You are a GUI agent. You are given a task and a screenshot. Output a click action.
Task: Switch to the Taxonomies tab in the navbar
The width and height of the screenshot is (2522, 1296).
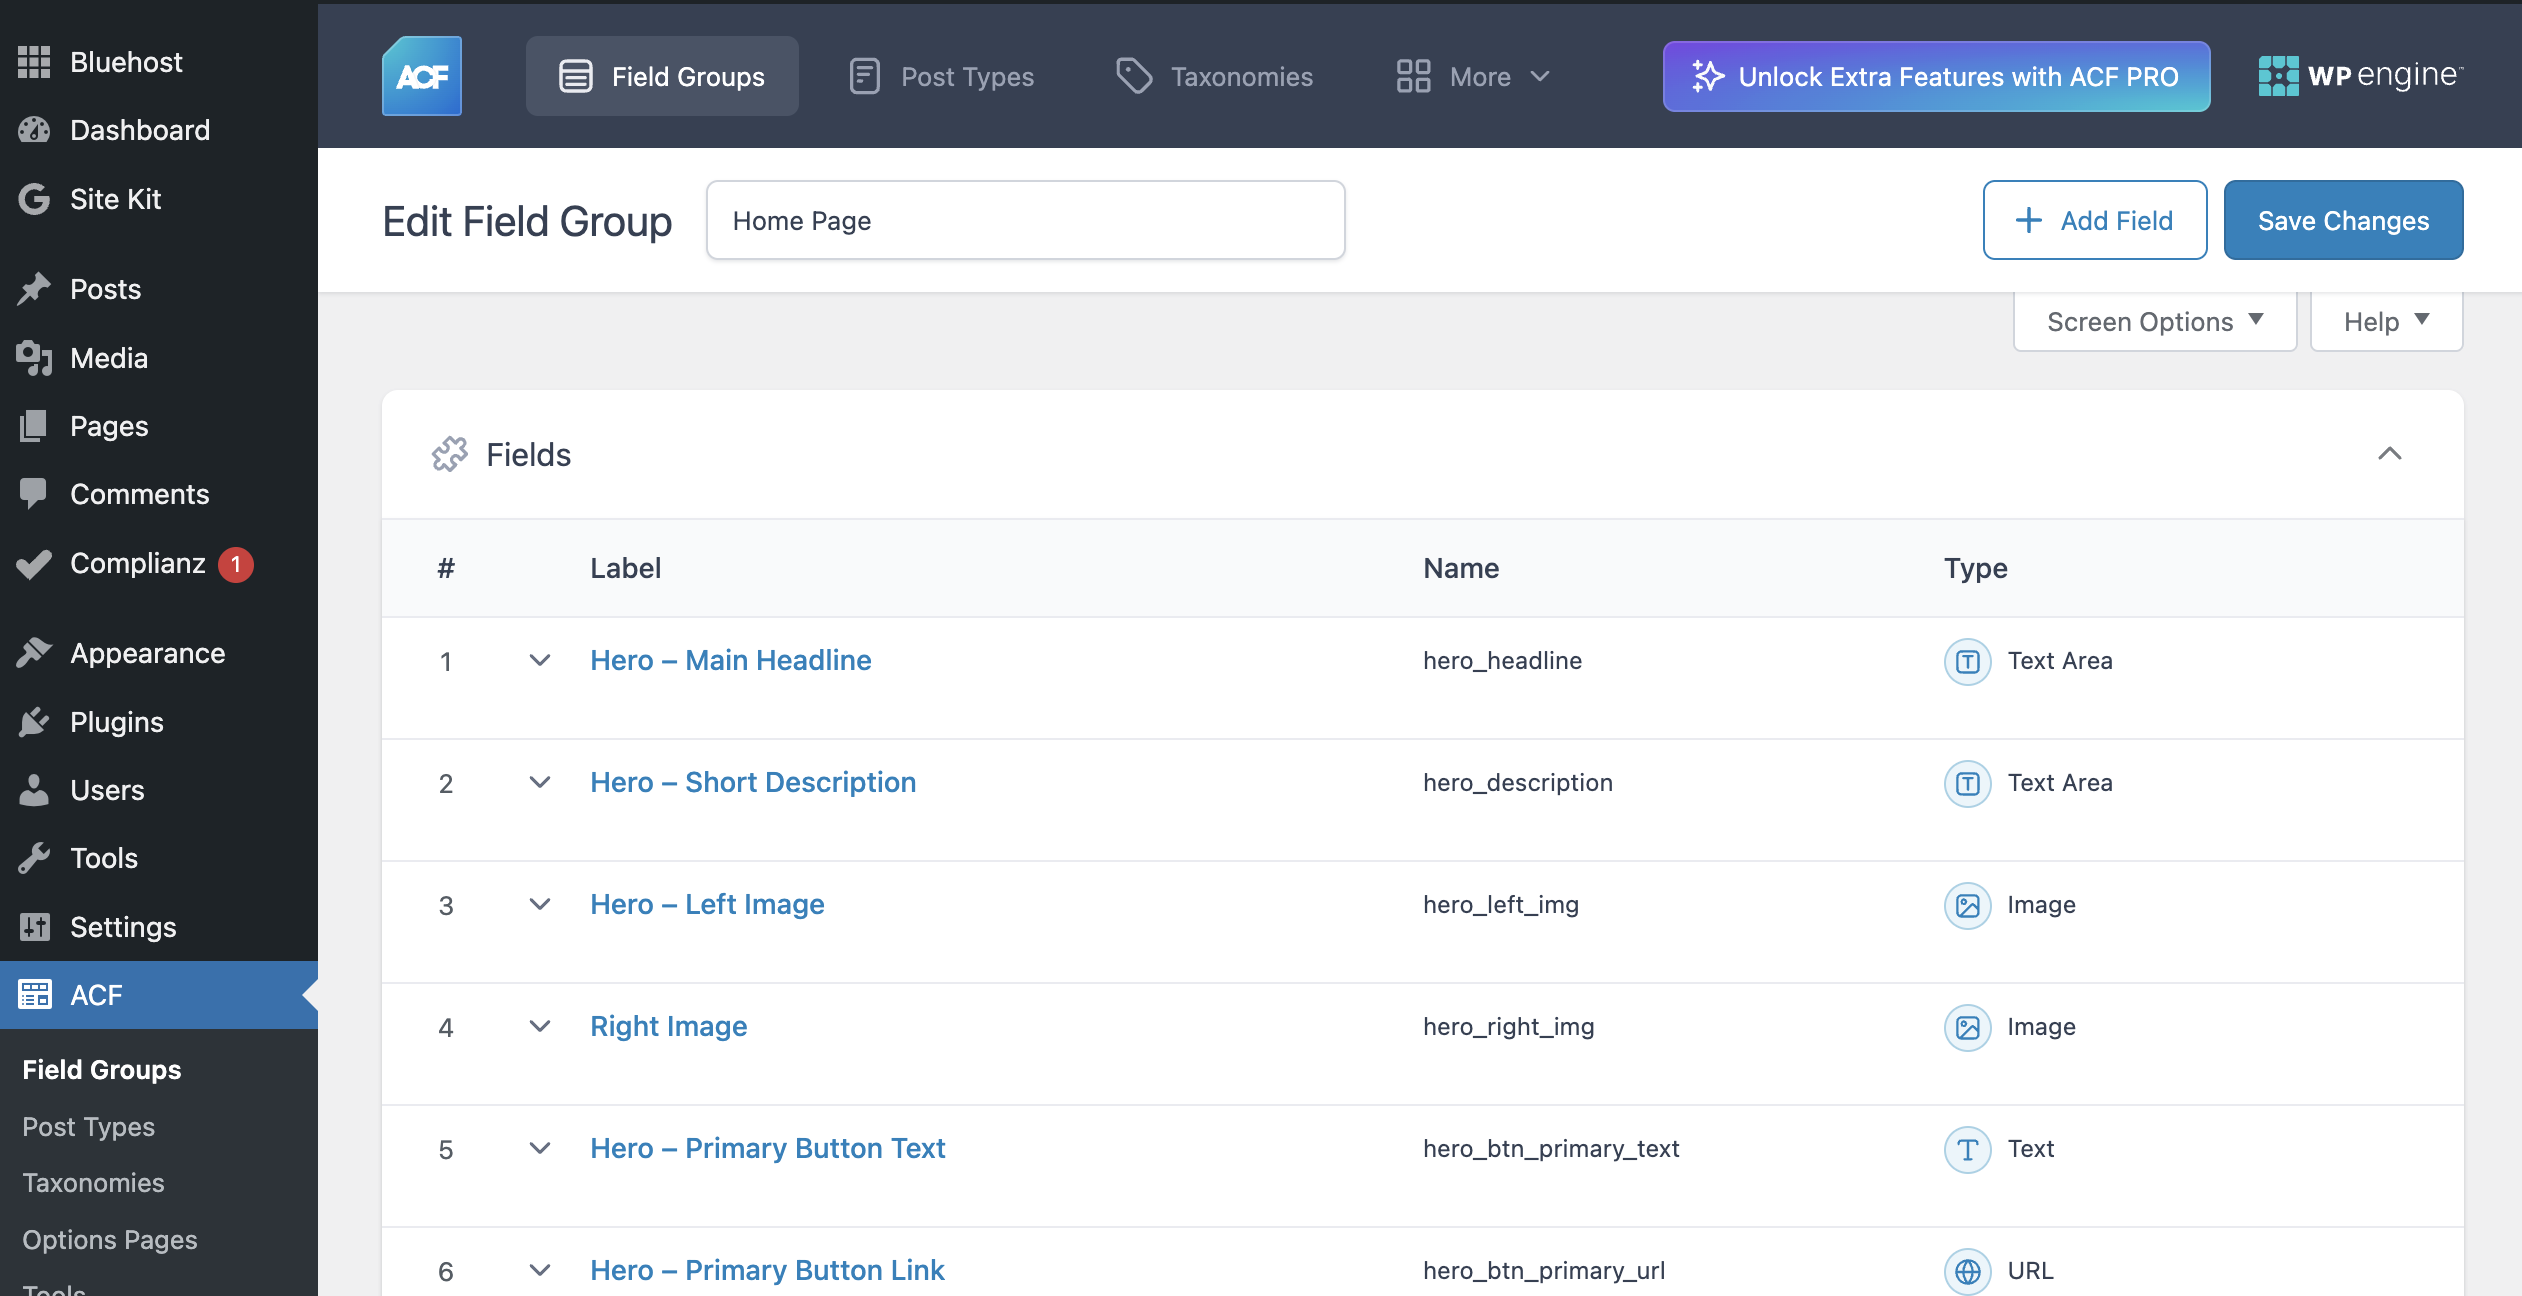1214,76
